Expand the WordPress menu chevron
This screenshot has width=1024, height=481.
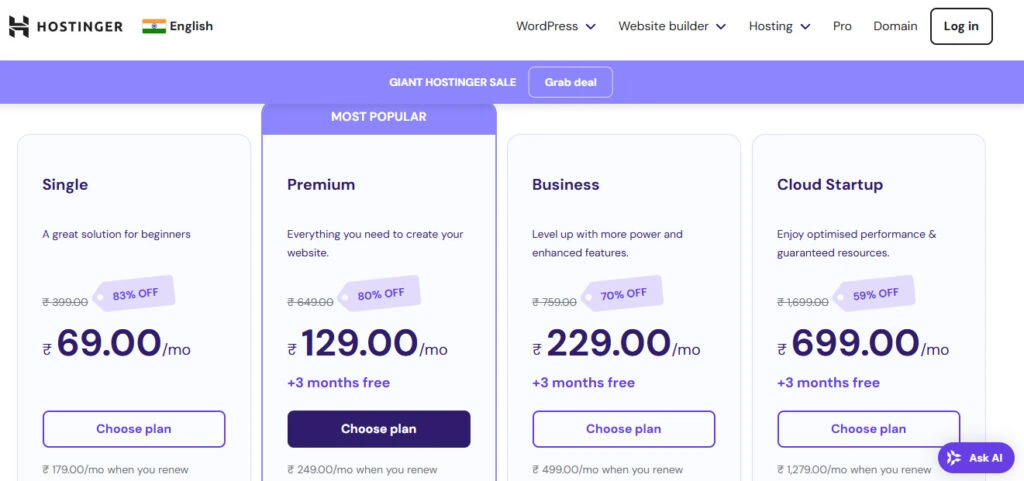point(590,27)
